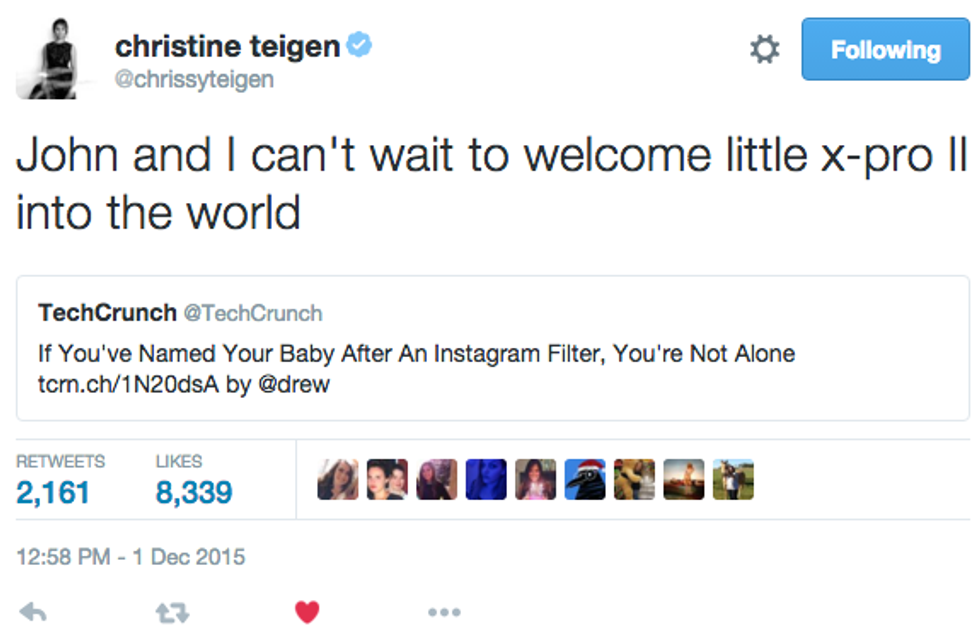Click the crow with Santa hat avatar
Screen dimensions: 980x641
point(584,480)
